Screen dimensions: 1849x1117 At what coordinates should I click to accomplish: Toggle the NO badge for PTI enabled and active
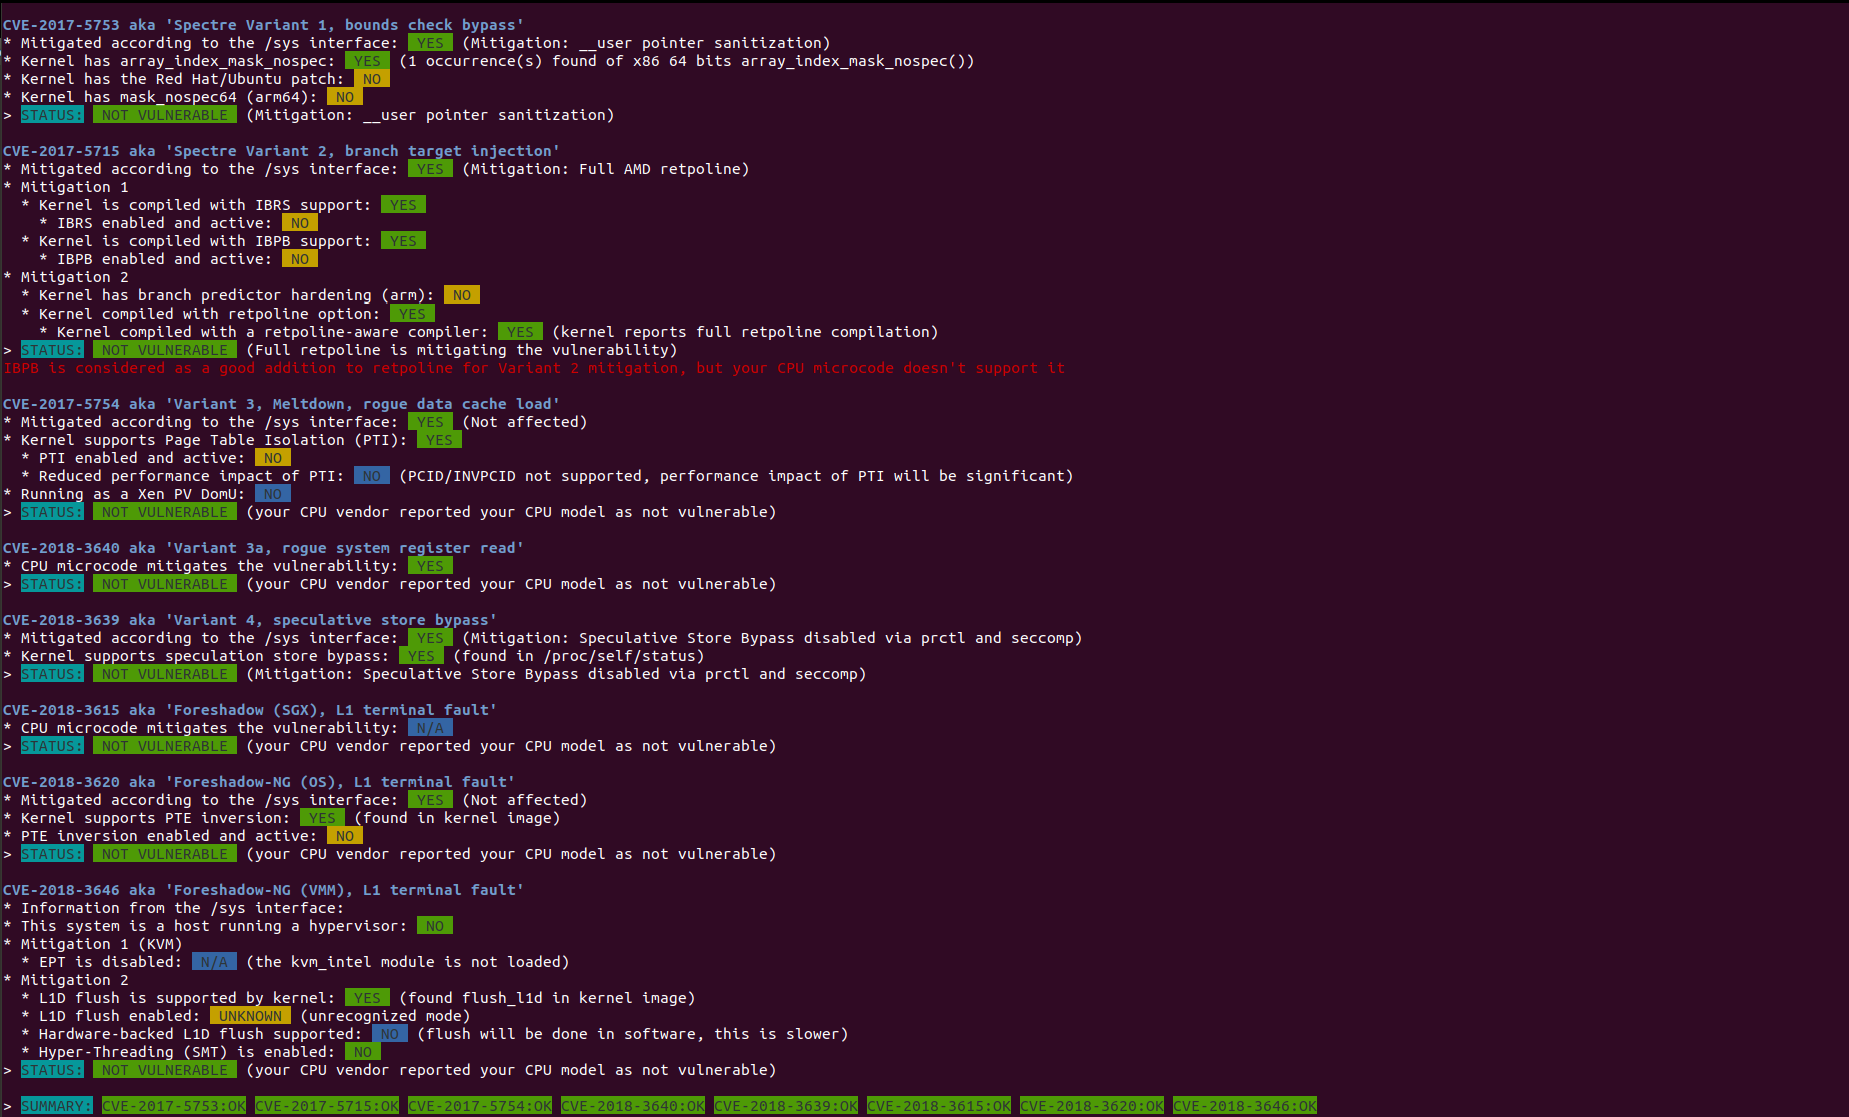coord(272,456)
